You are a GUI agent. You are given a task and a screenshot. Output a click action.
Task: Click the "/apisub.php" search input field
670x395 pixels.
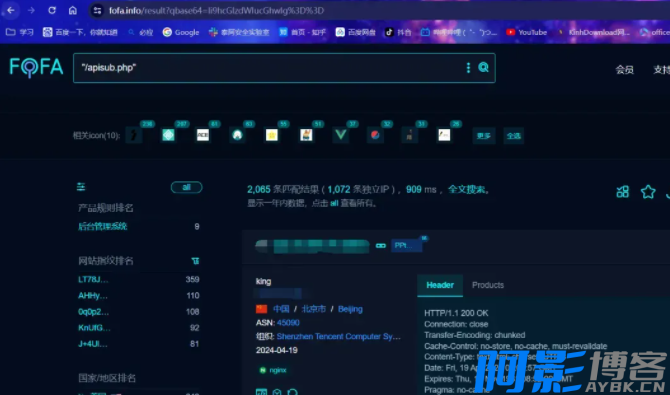coord(269,68)
